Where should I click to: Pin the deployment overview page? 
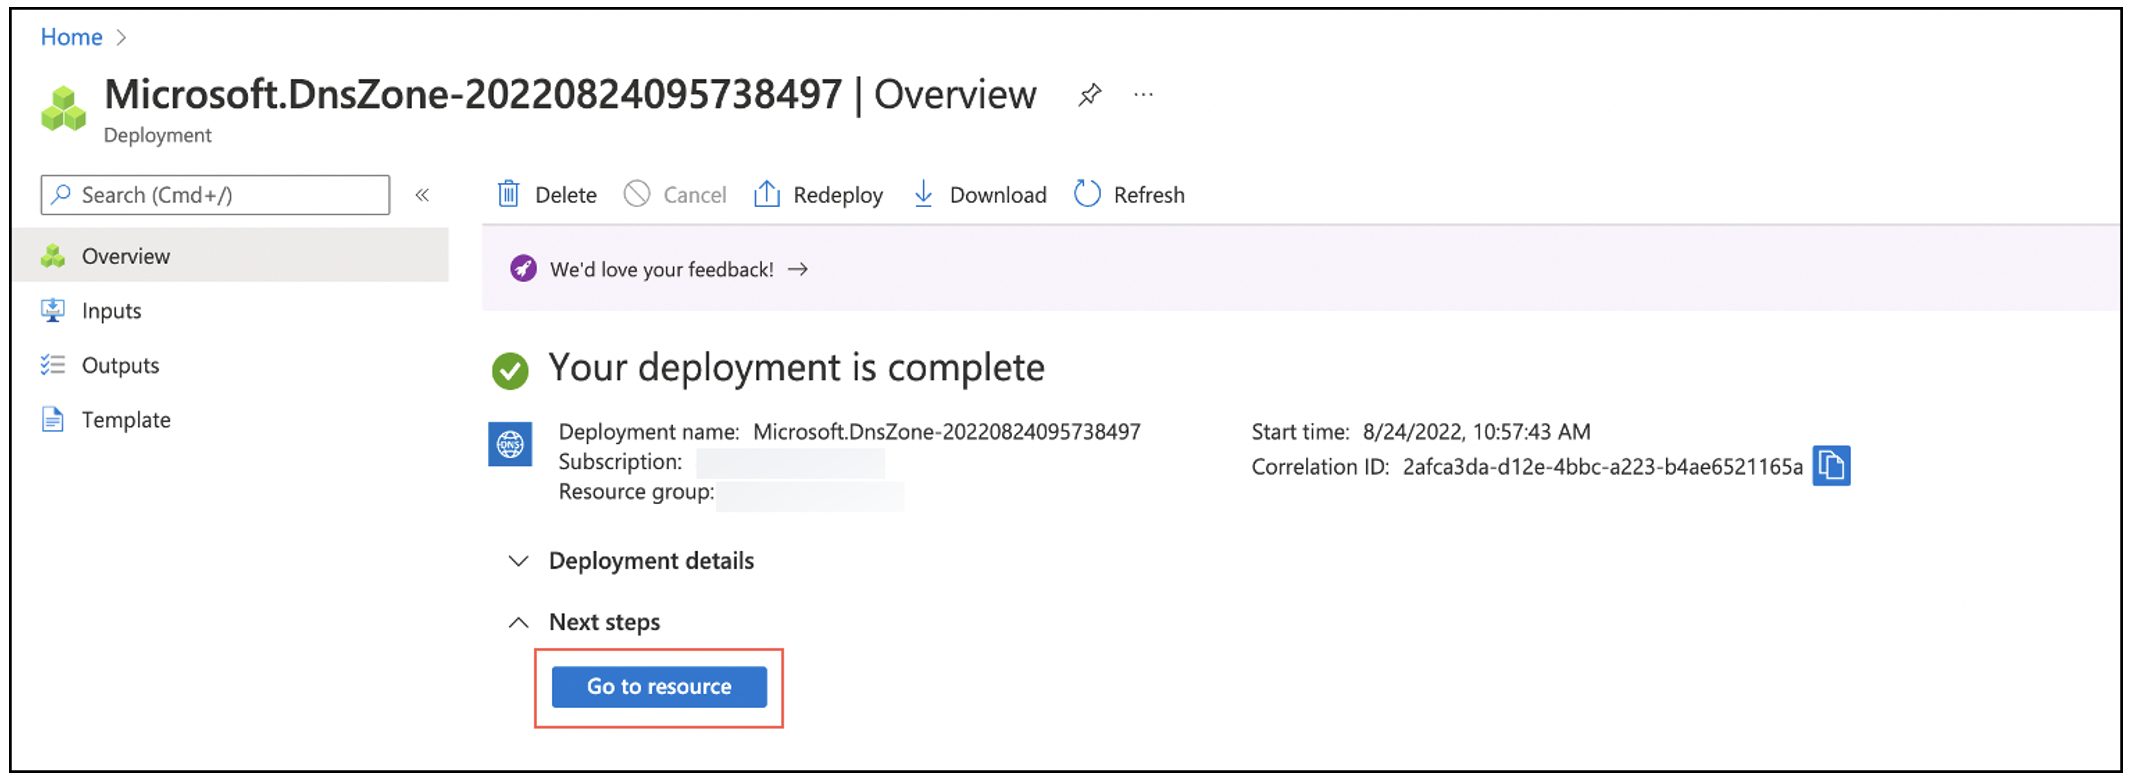click(1090, 95)
